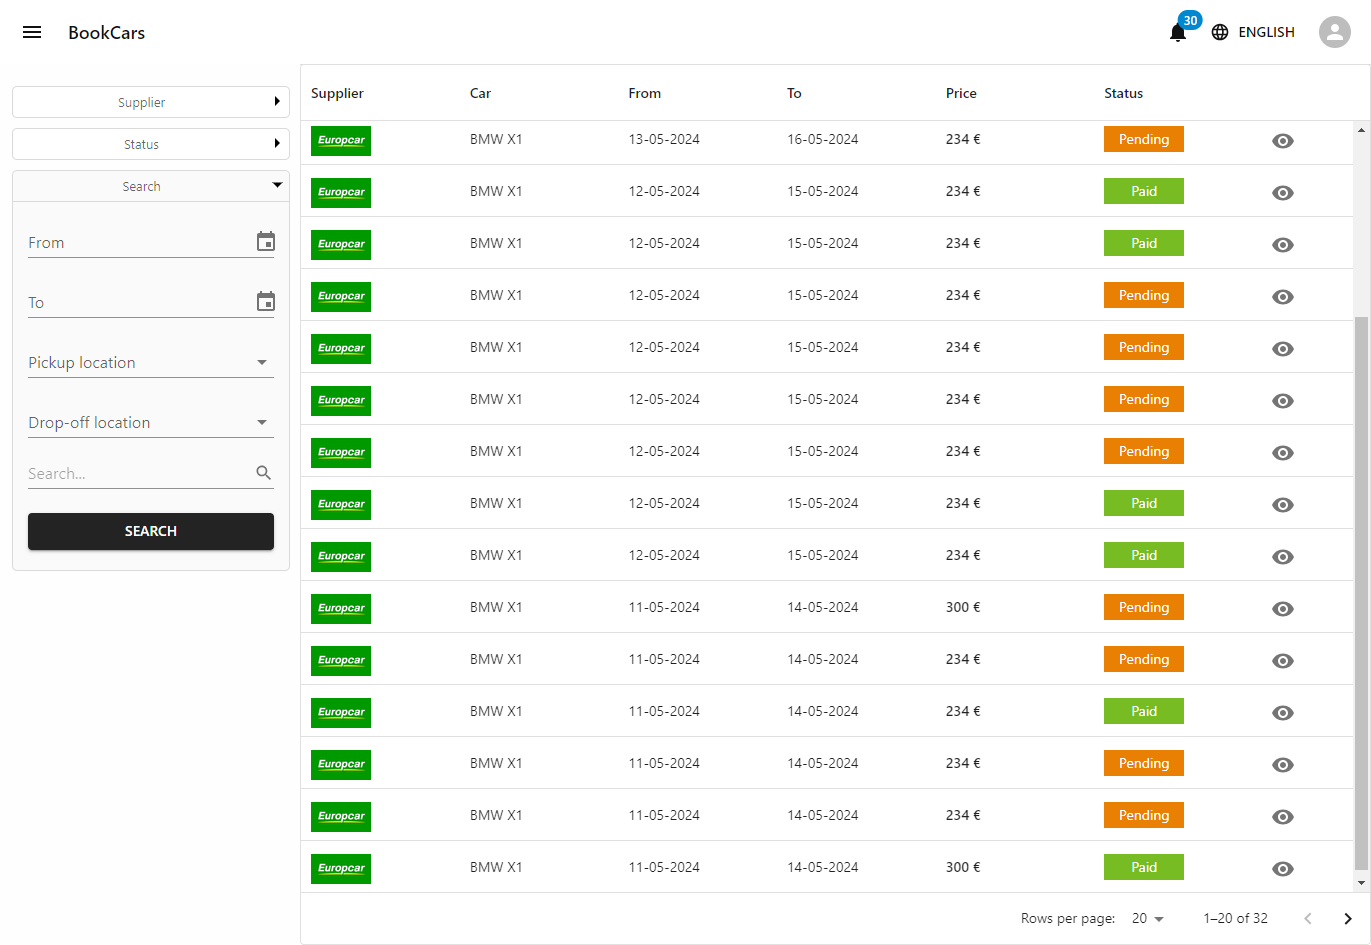Click Paid badge in 11-05-2024 234 € row
Viewport: 1371px width, 945px height.
[1144, 711]
